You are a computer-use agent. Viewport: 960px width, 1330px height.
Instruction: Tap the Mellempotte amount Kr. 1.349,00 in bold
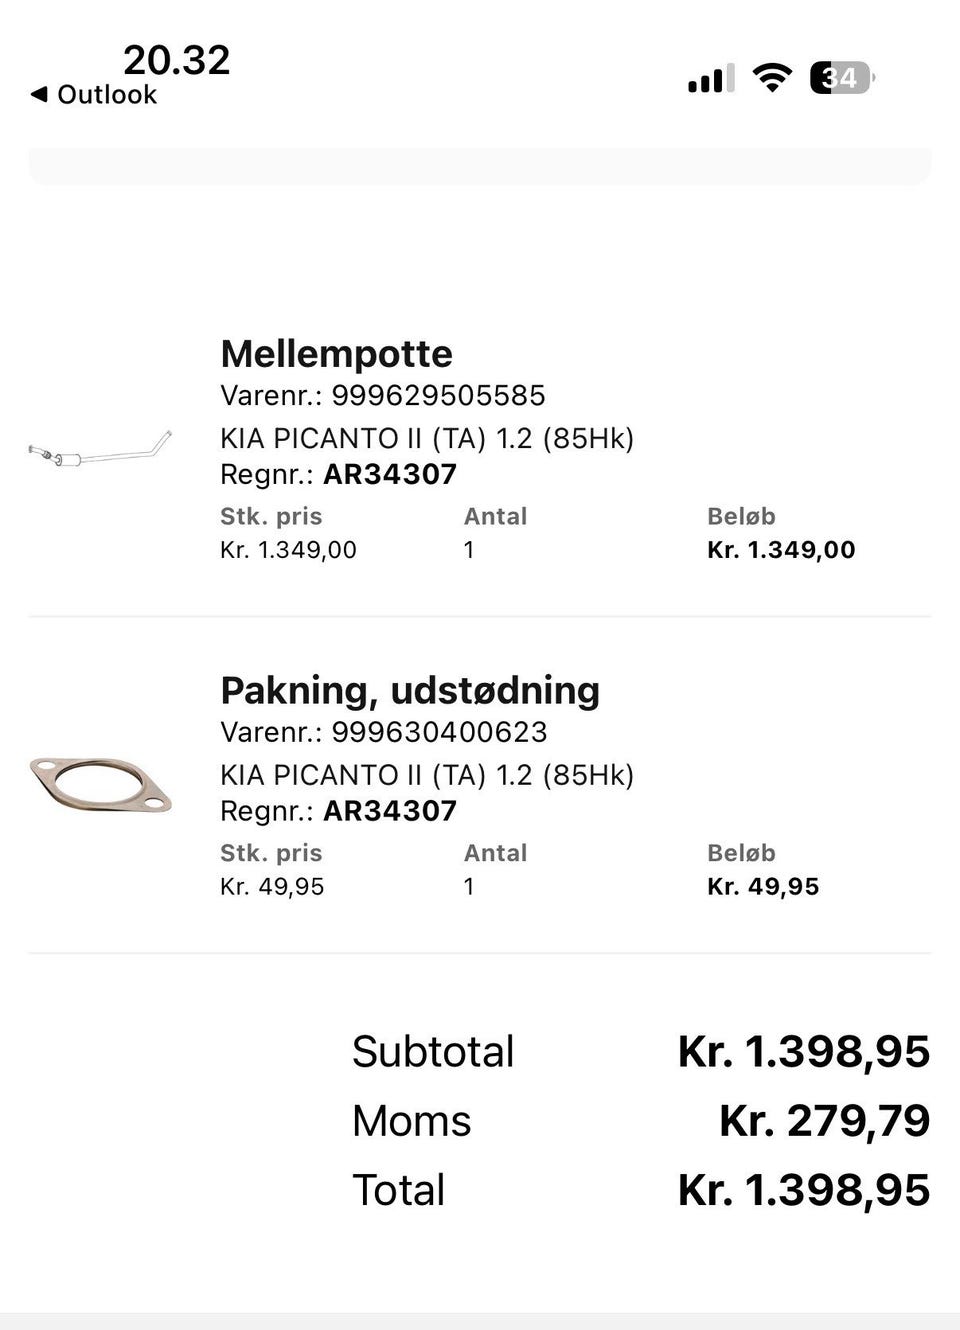tap(781, 550)
